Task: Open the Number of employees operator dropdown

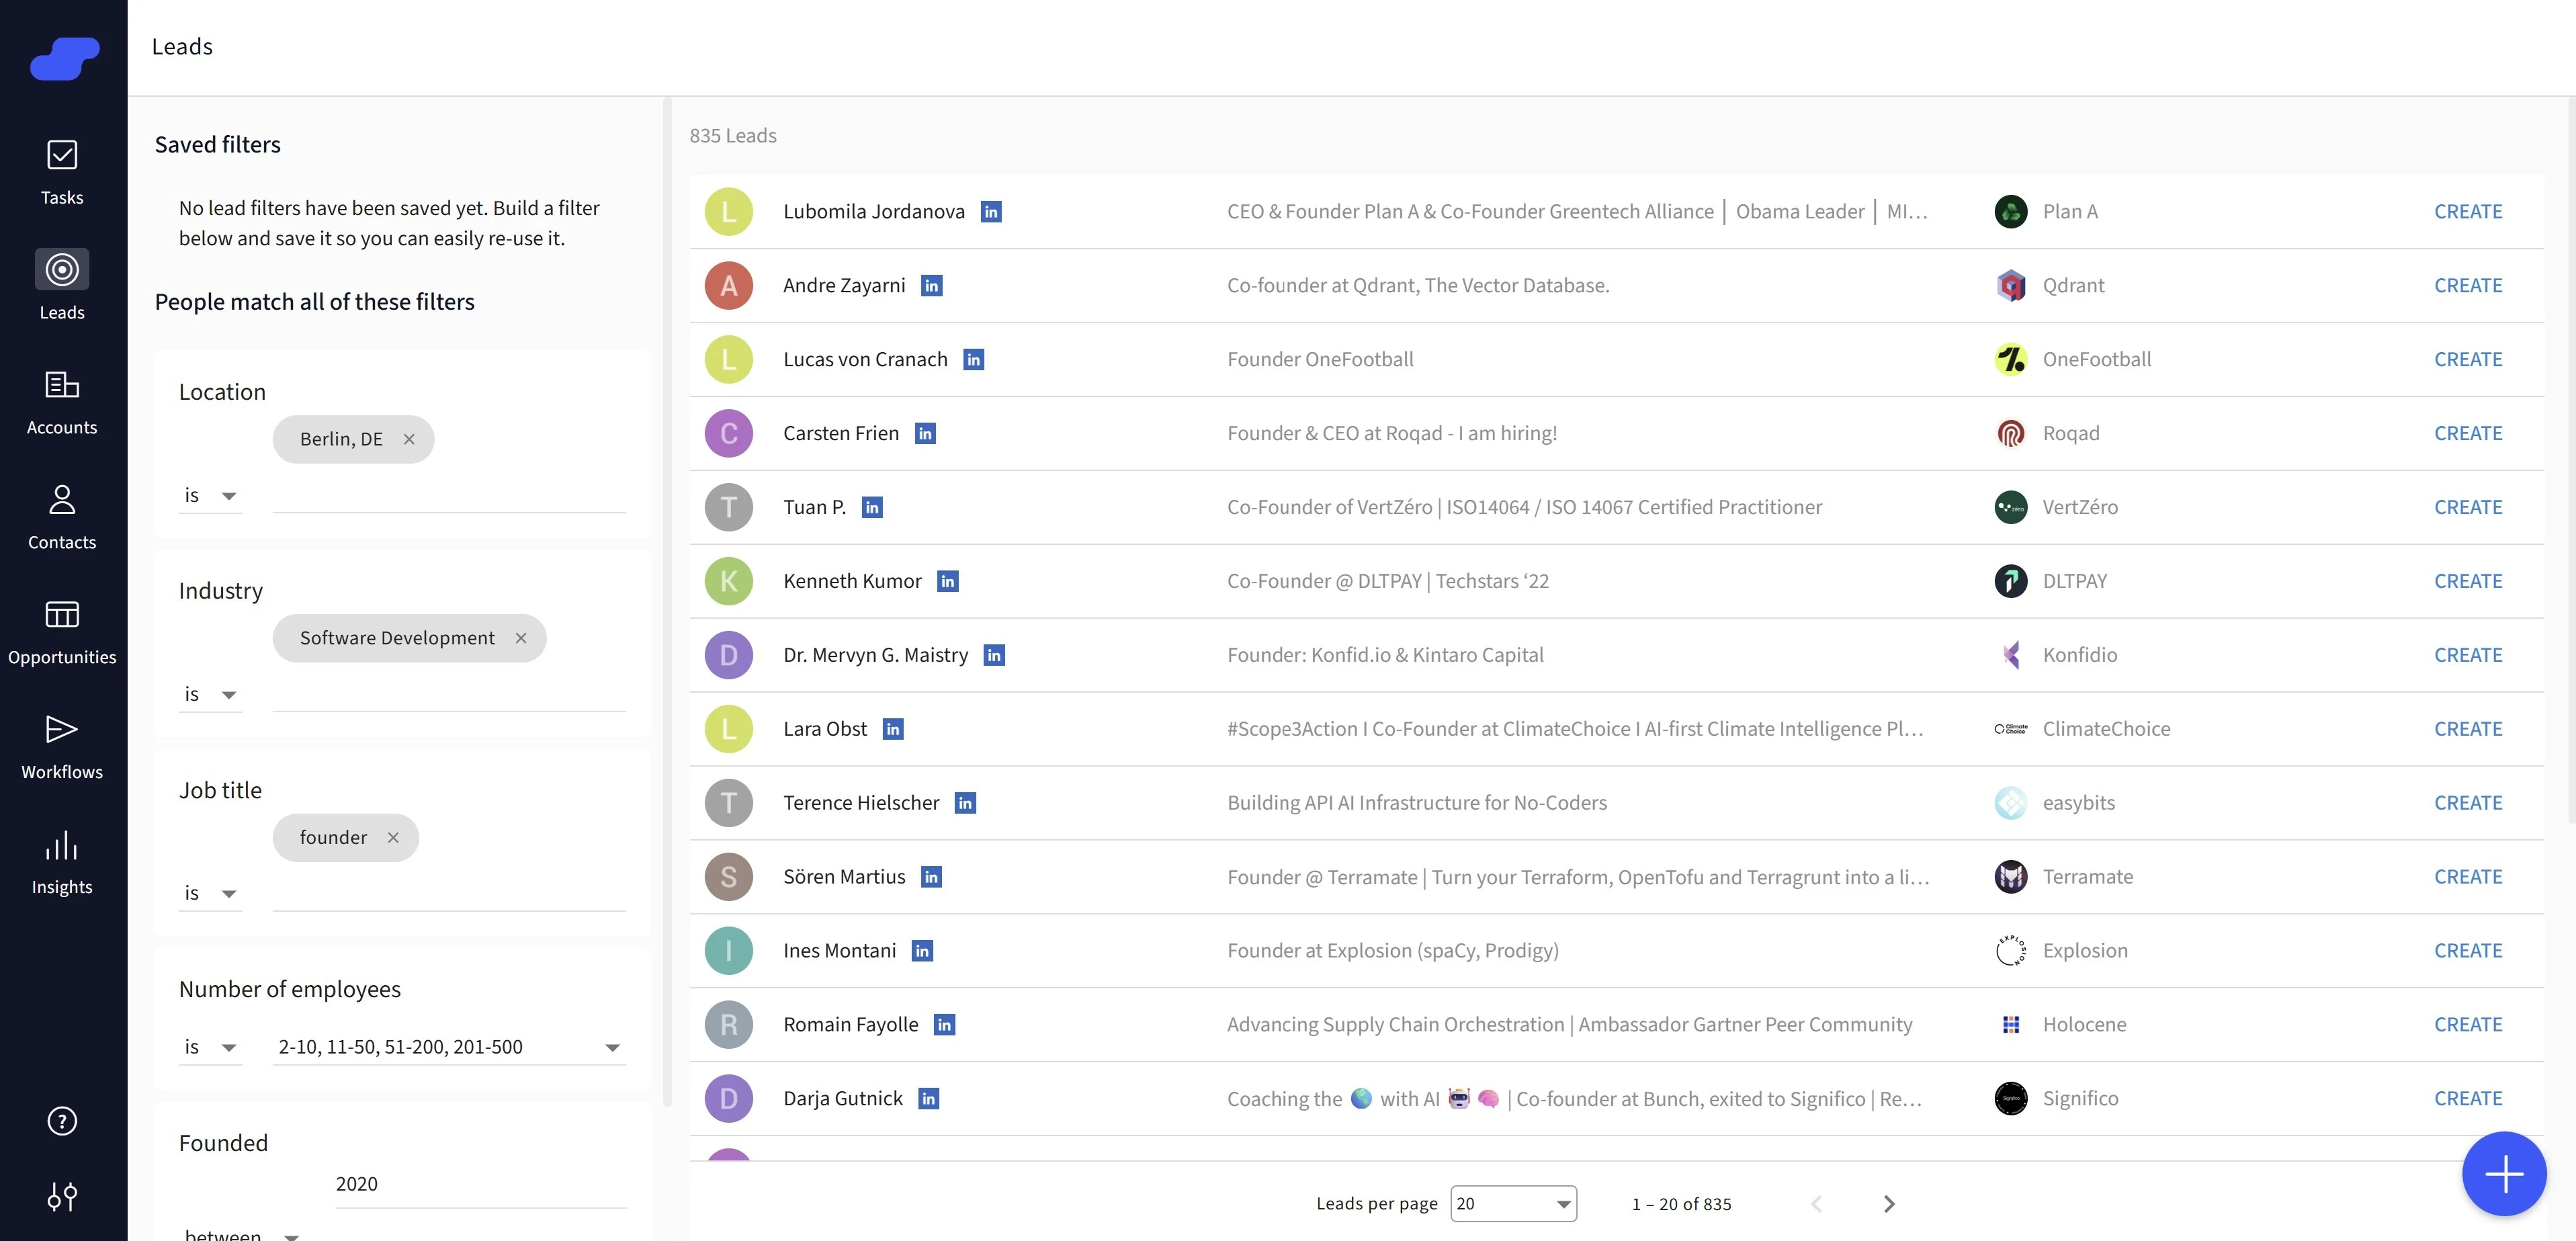Action: pos(211,1047)
